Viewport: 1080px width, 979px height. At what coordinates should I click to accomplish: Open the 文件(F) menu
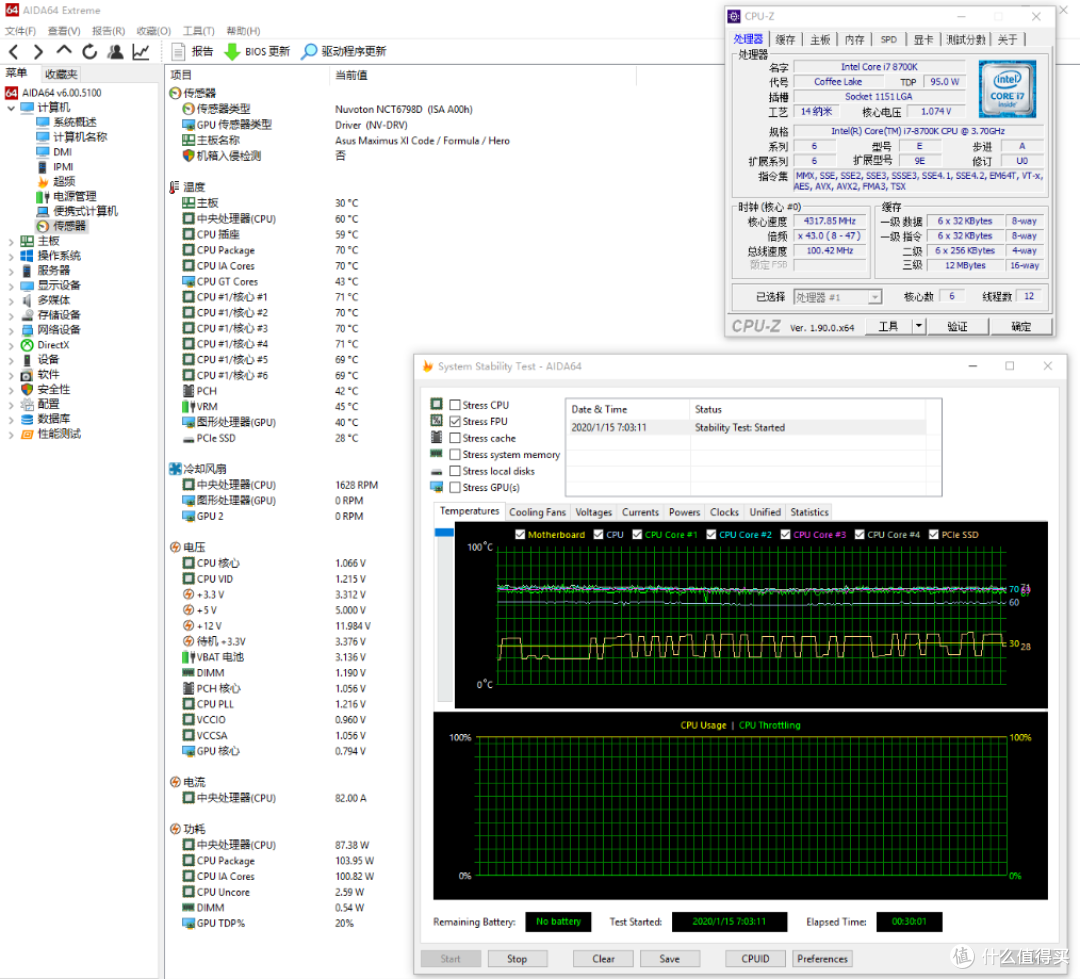point(21,31)
